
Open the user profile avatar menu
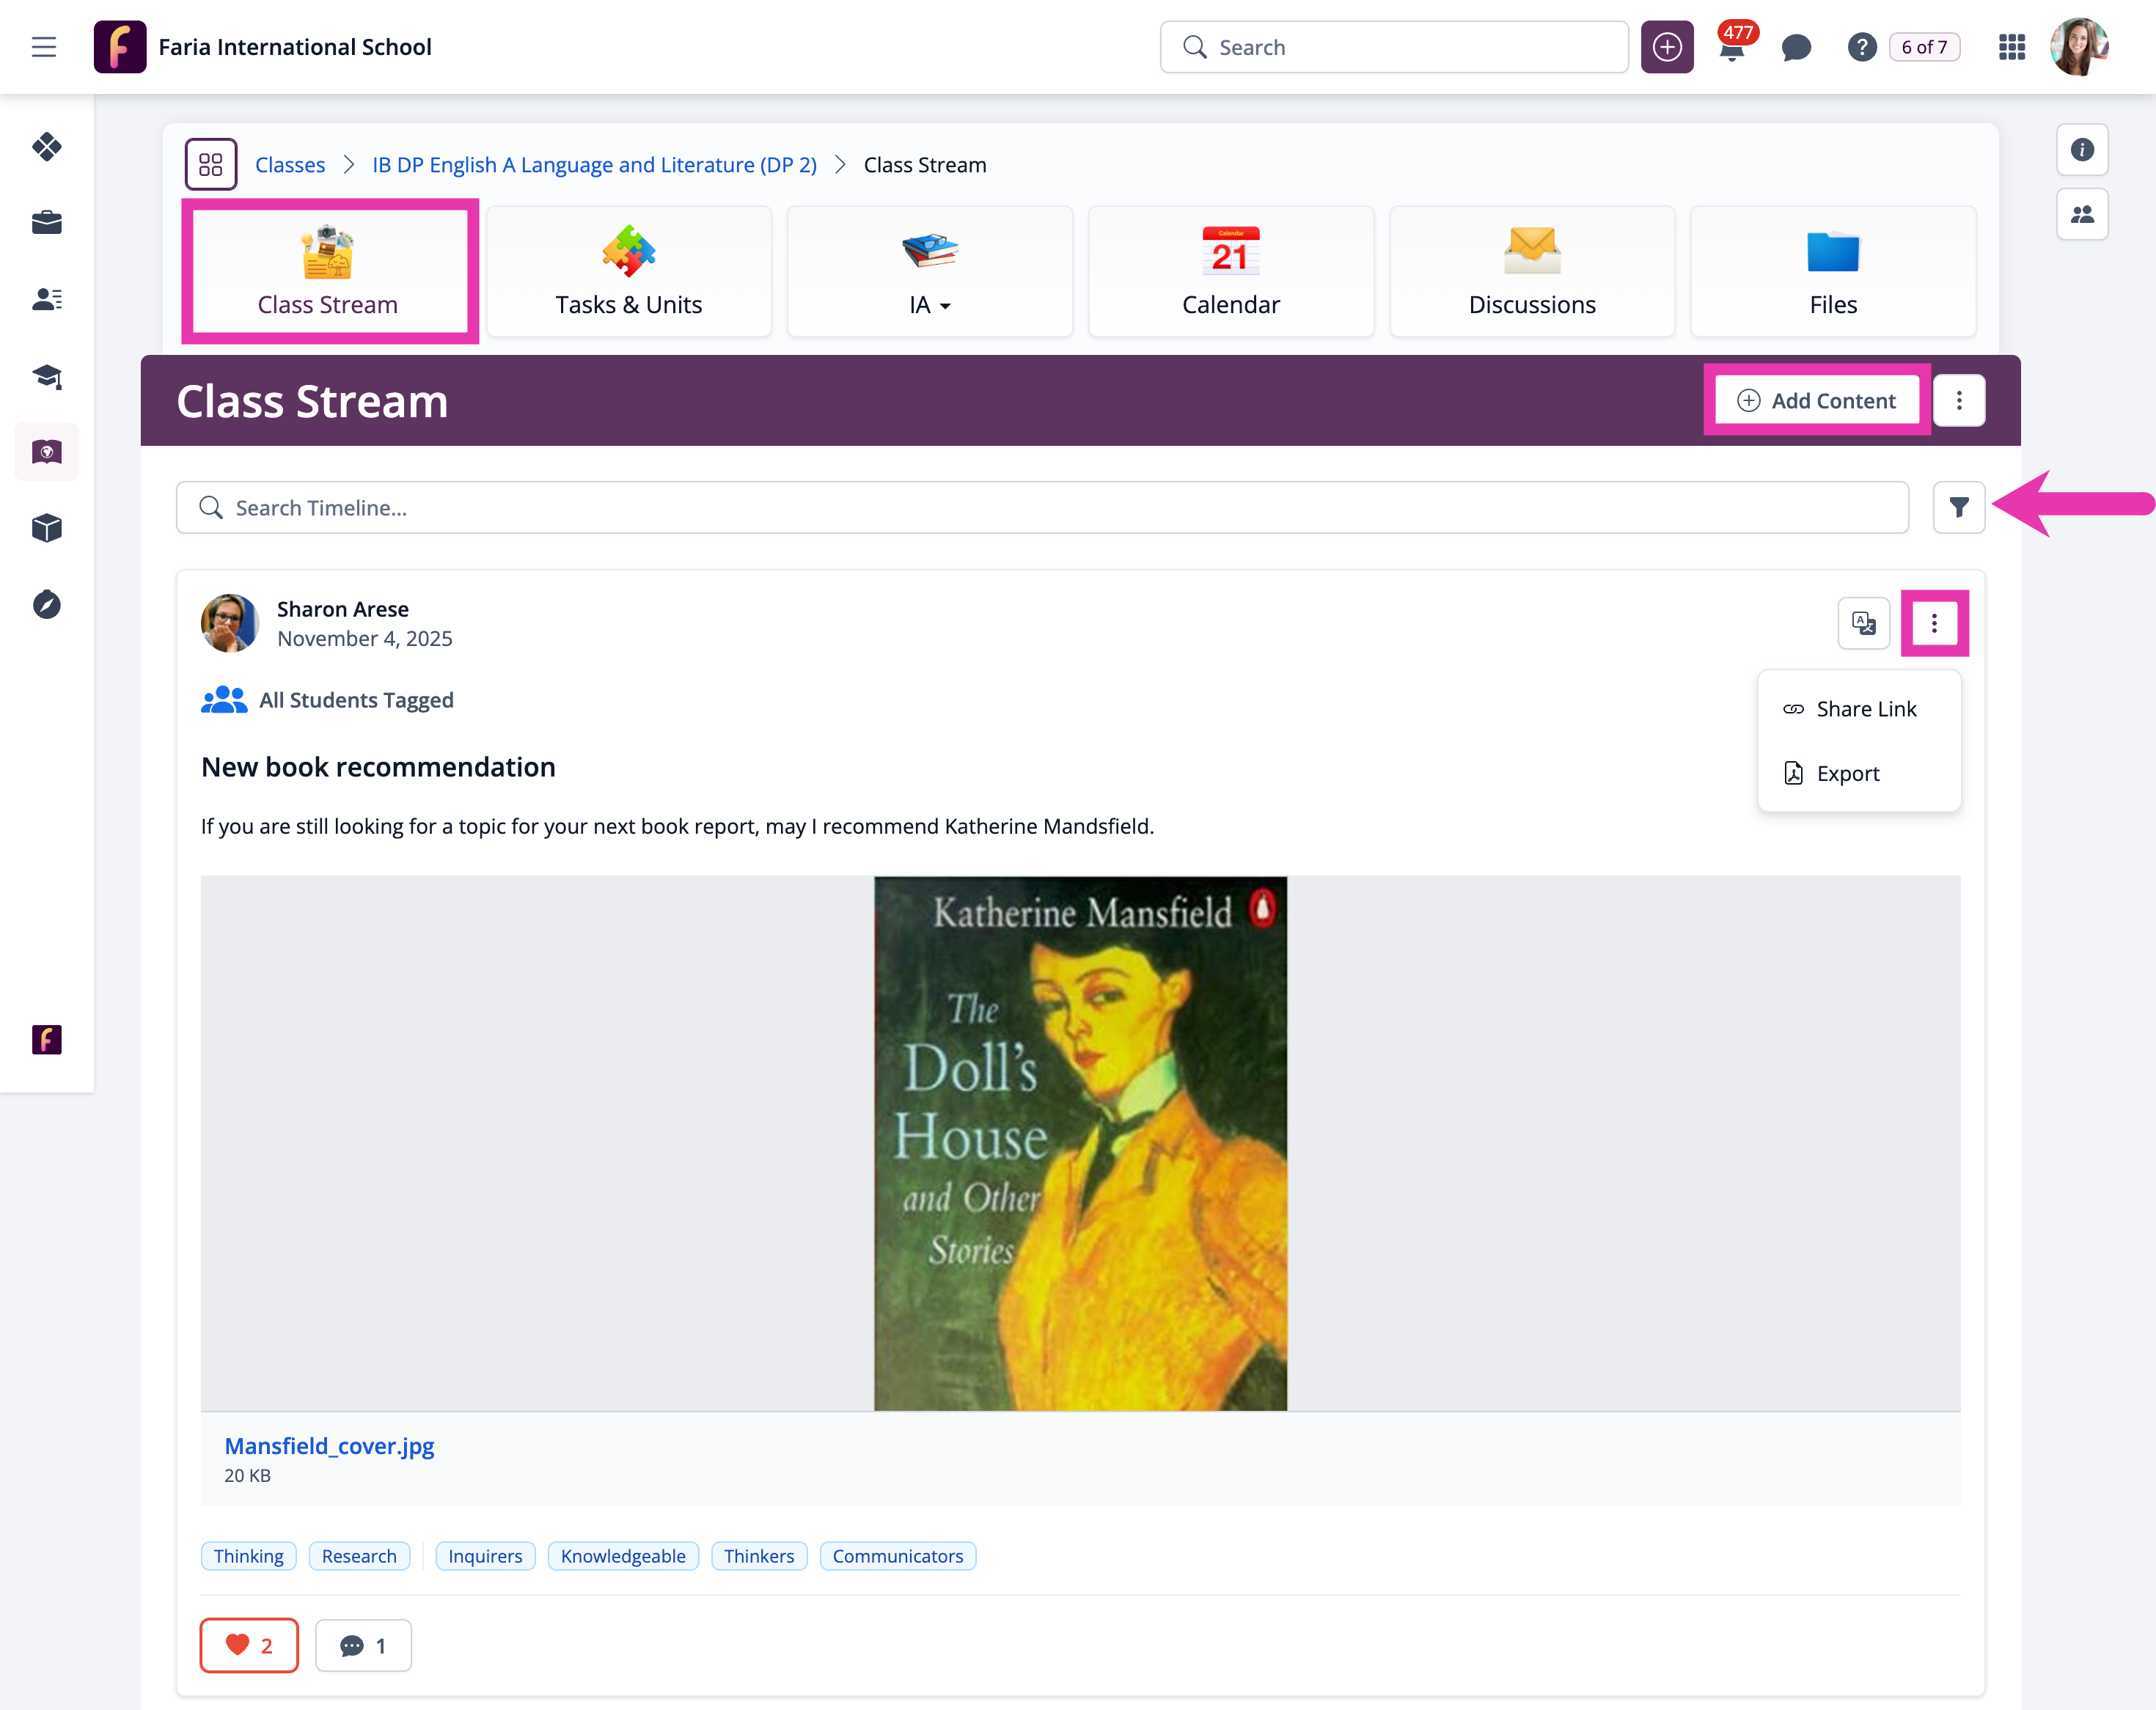pos(2079,47)
